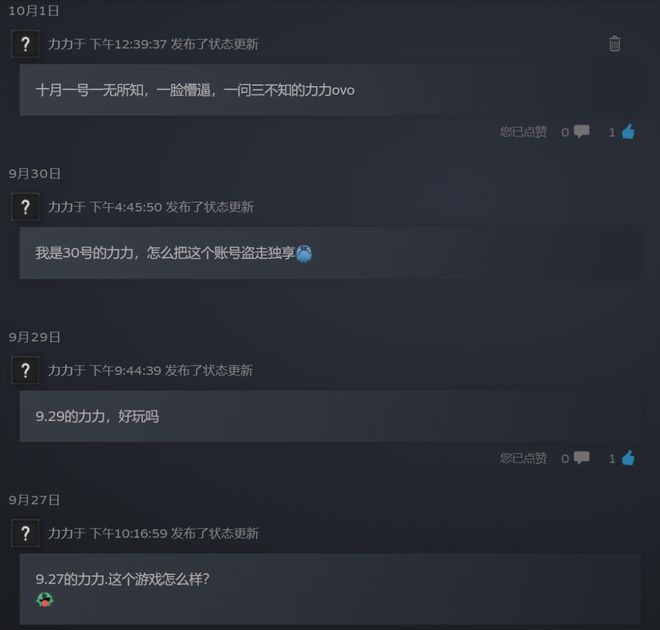Open question-mark avatar on 9月27日 post

[x=25, y=533]
